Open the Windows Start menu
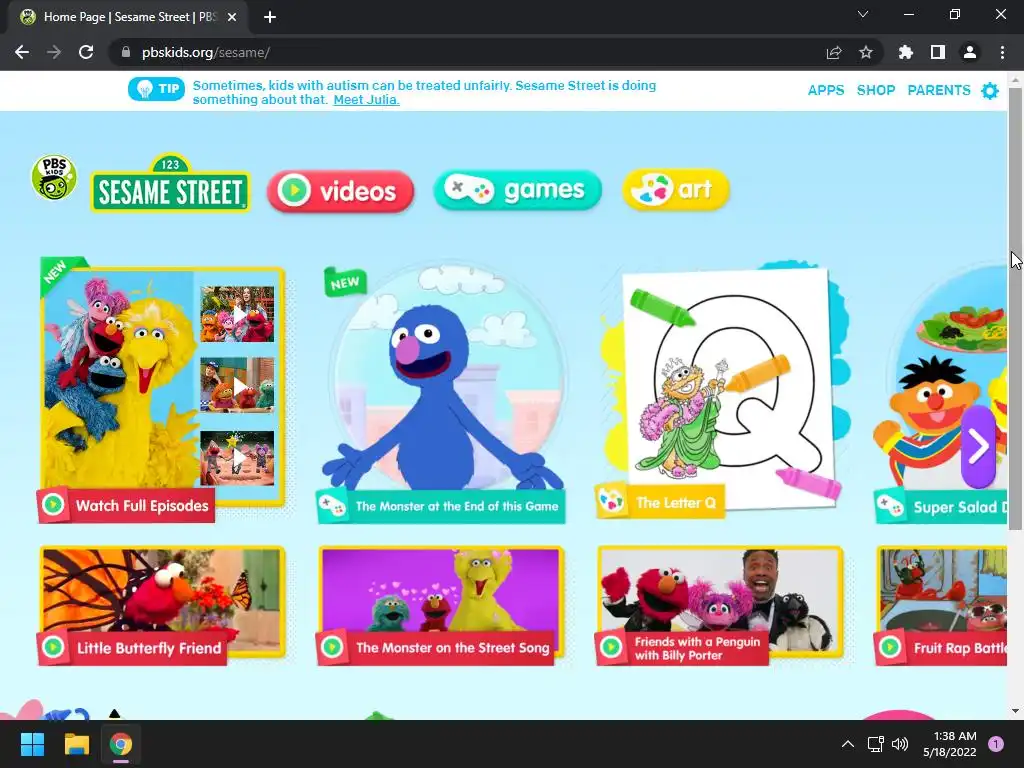1024x768 pixels. [32, 744]
